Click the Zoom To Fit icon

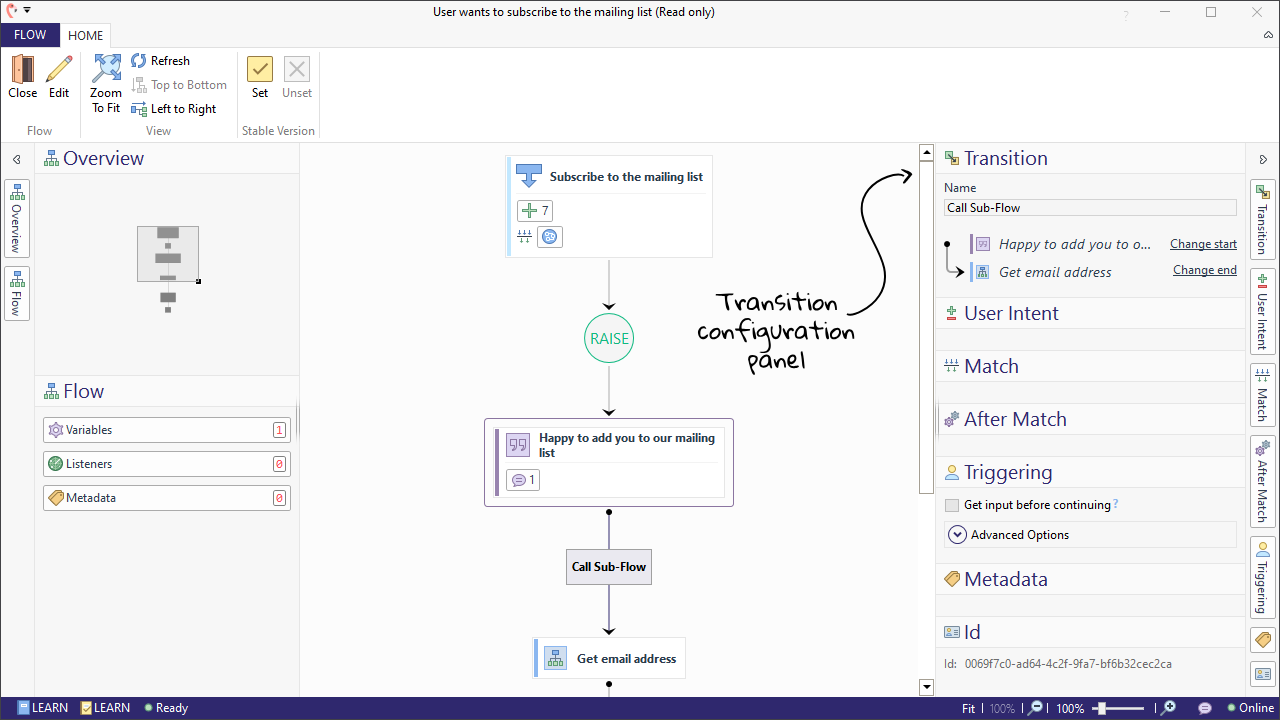point(106,70)
